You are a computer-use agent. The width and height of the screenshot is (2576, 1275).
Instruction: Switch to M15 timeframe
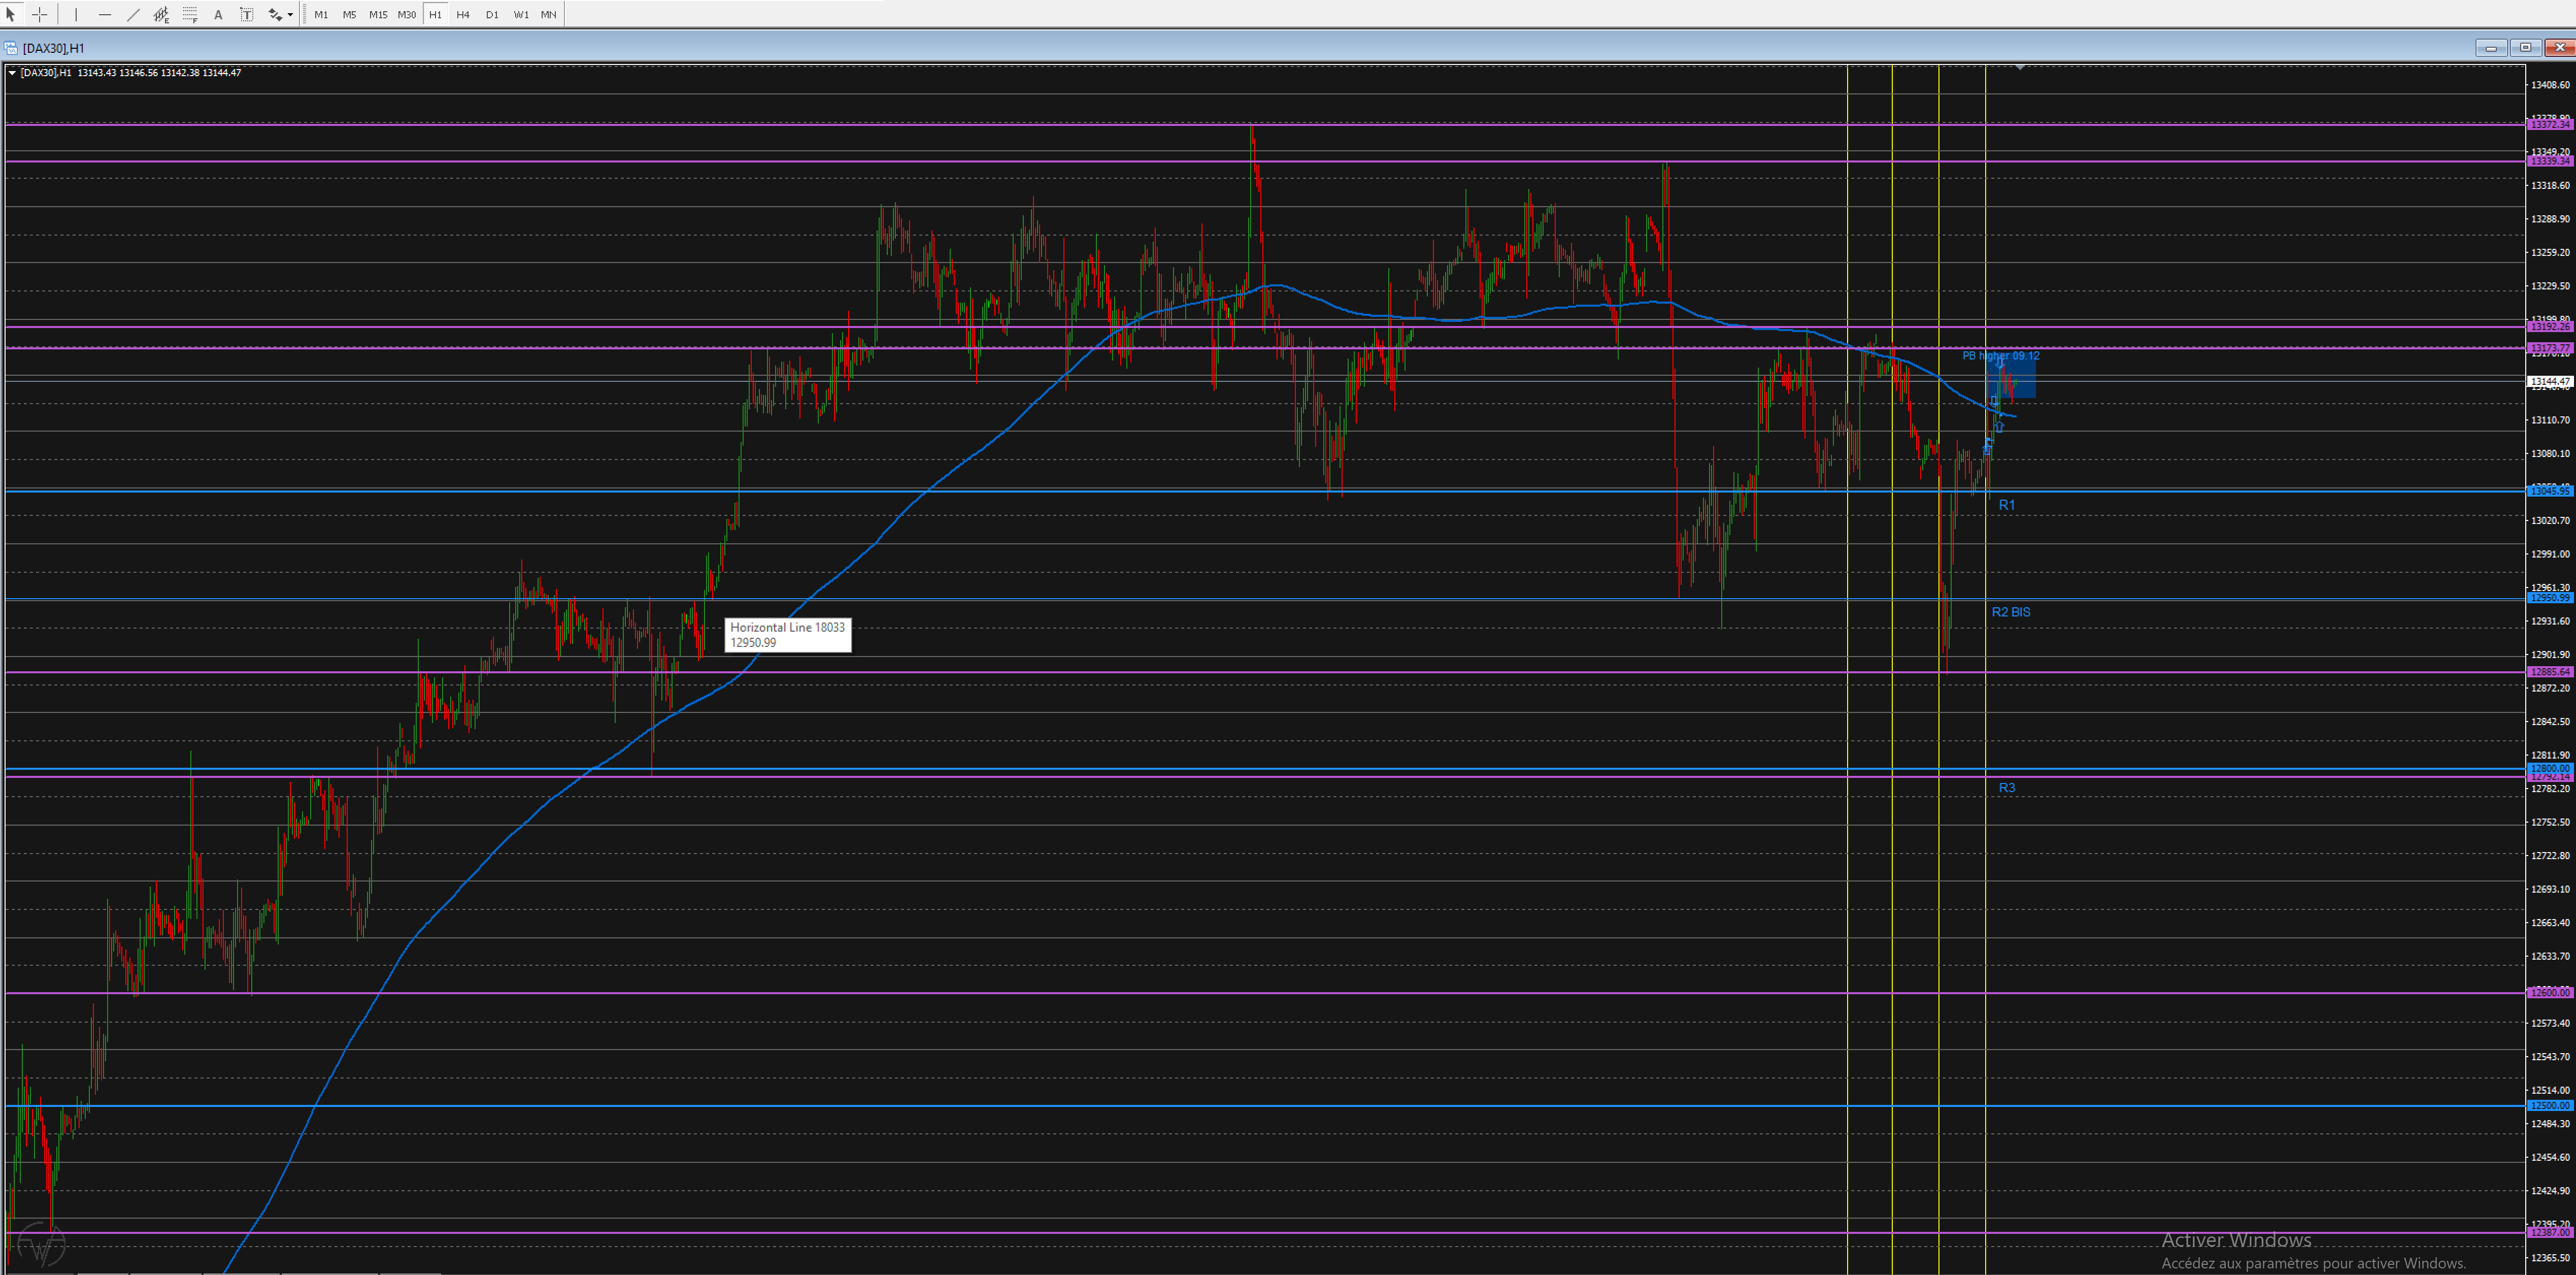point(378,14)
